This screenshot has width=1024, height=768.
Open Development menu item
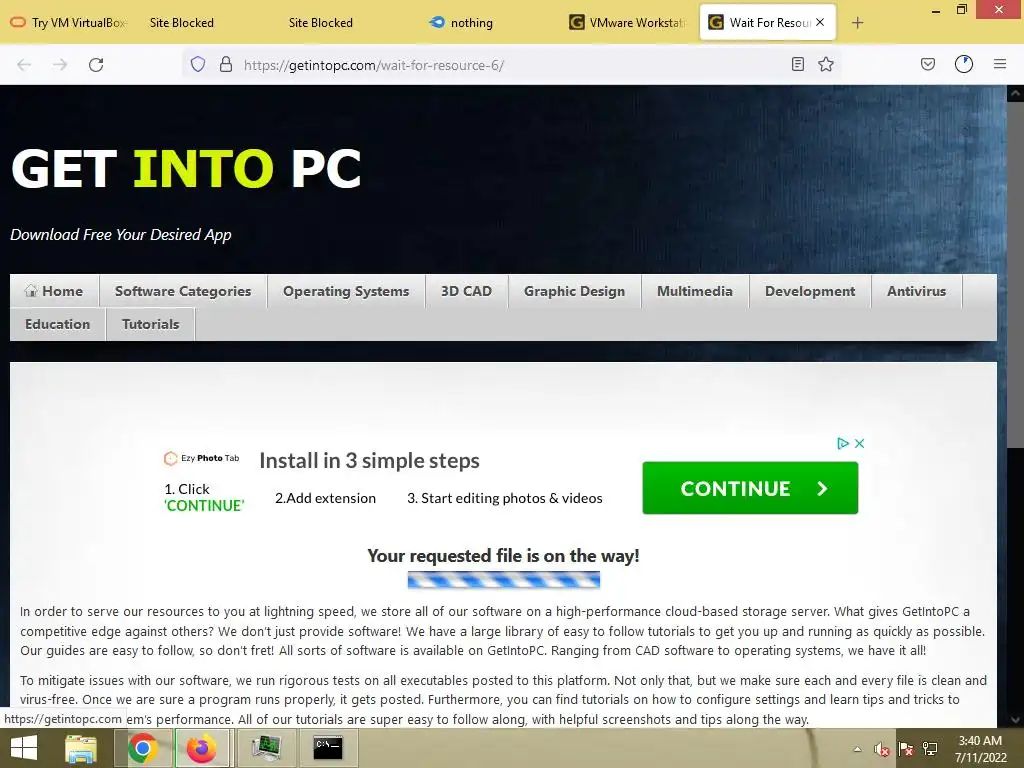[x=810, y=291]
